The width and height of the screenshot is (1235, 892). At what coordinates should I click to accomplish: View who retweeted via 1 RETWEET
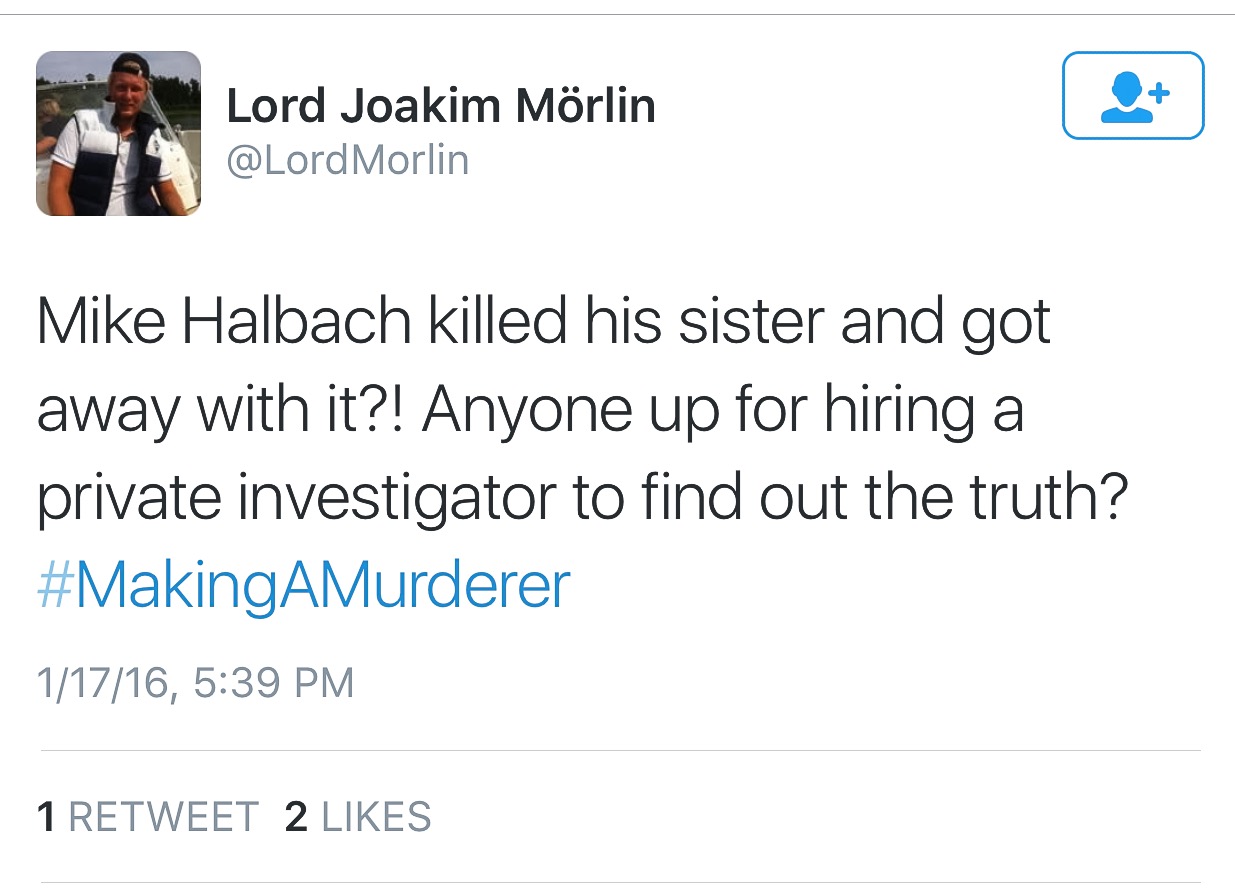click(x=147, y=817)
